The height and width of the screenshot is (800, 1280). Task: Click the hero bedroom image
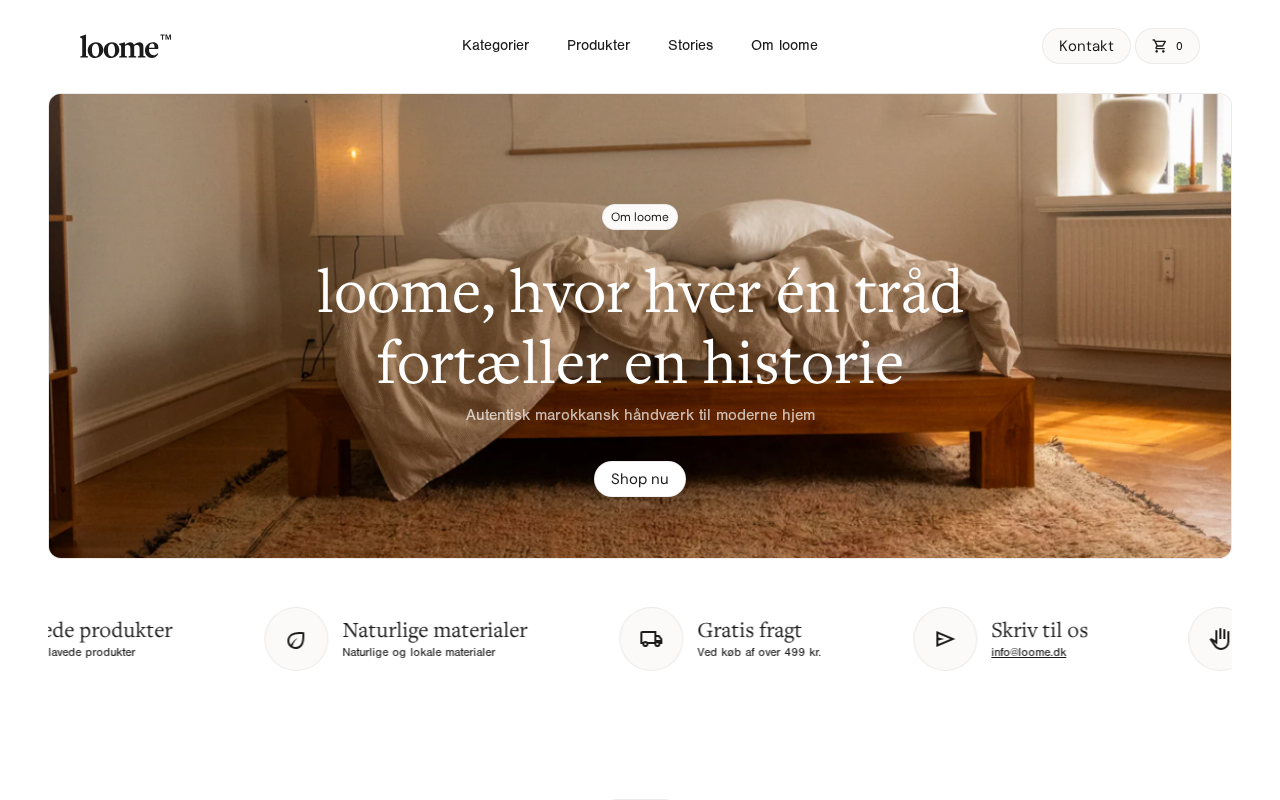point(640,326)
